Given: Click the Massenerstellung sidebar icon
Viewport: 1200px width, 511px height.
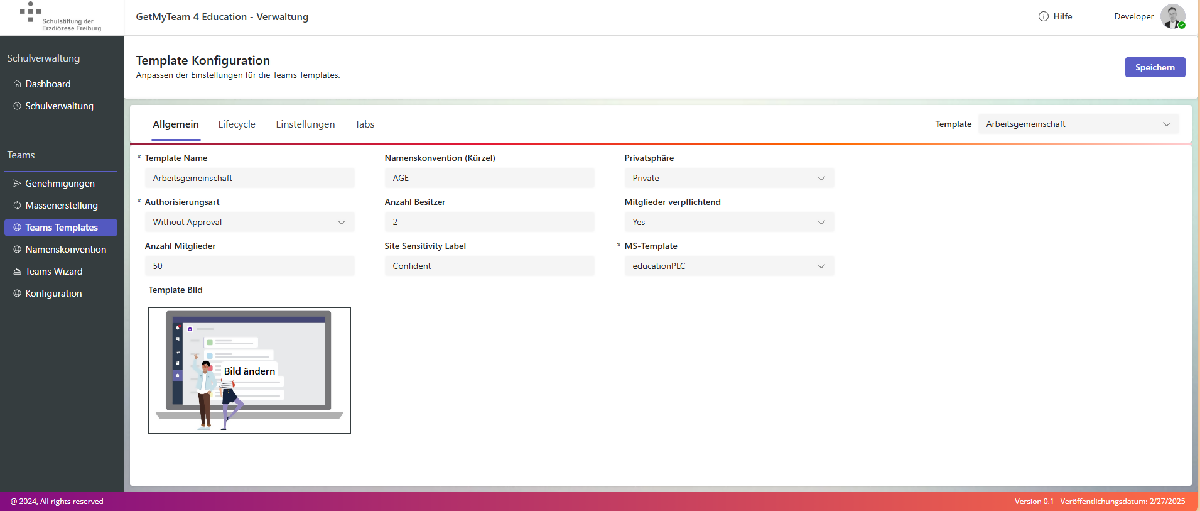Looking at the screenshot, I should pyautogui.click(x=17, y=206).
